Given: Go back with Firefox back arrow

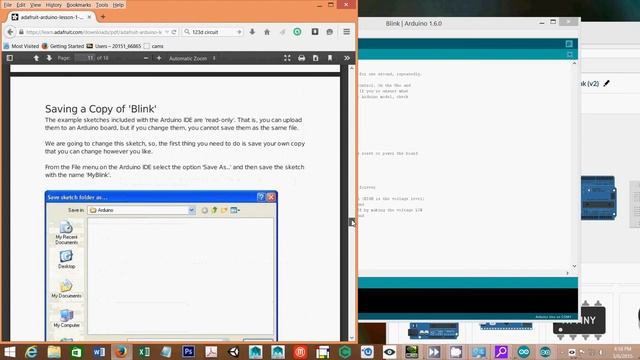Looking at the screenshot, I should click(x=11, y=32).
